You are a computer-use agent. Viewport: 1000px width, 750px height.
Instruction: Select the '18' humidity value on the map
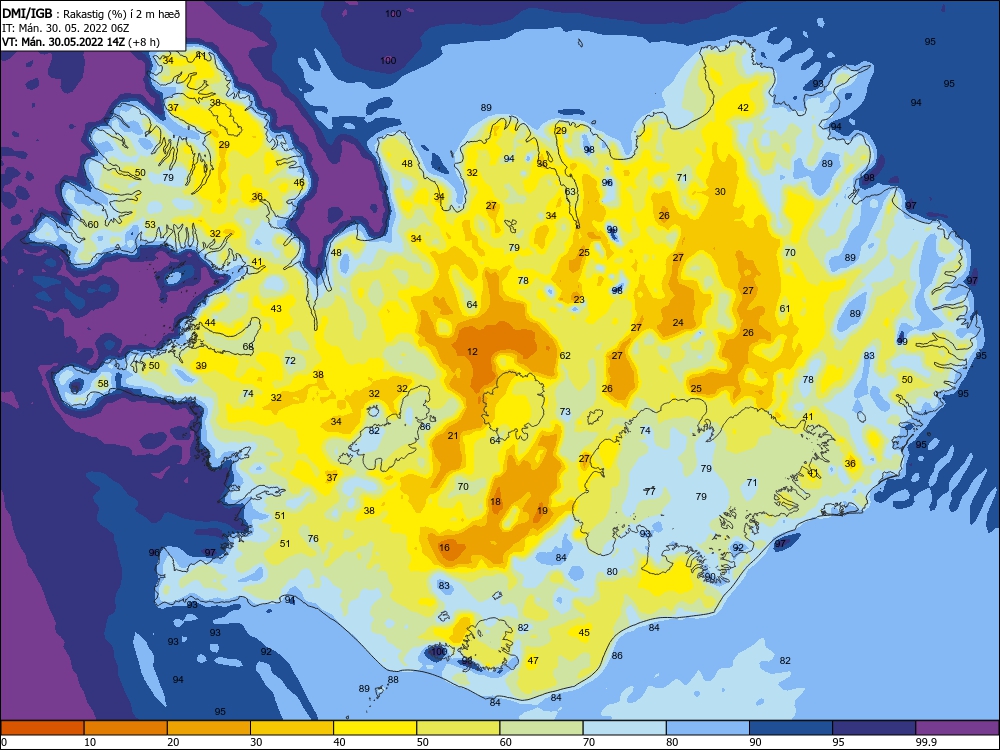(x=496, y=502)
